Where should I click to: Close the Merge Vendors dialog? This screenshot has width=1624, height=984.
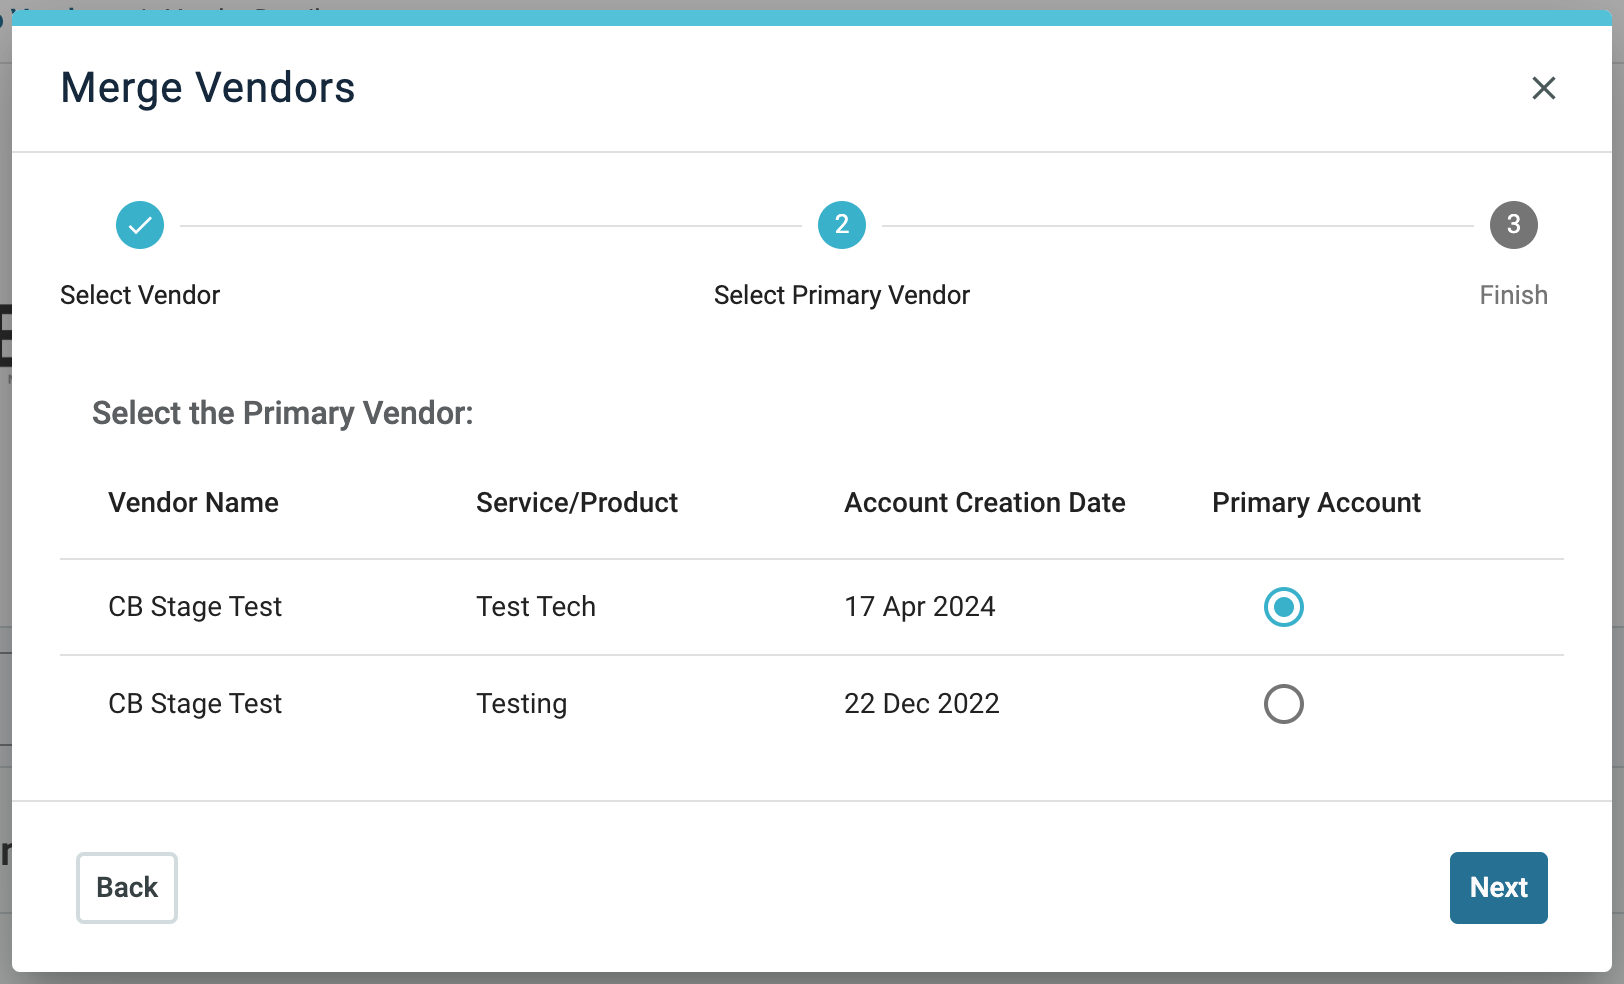(x=1544, y=88)
